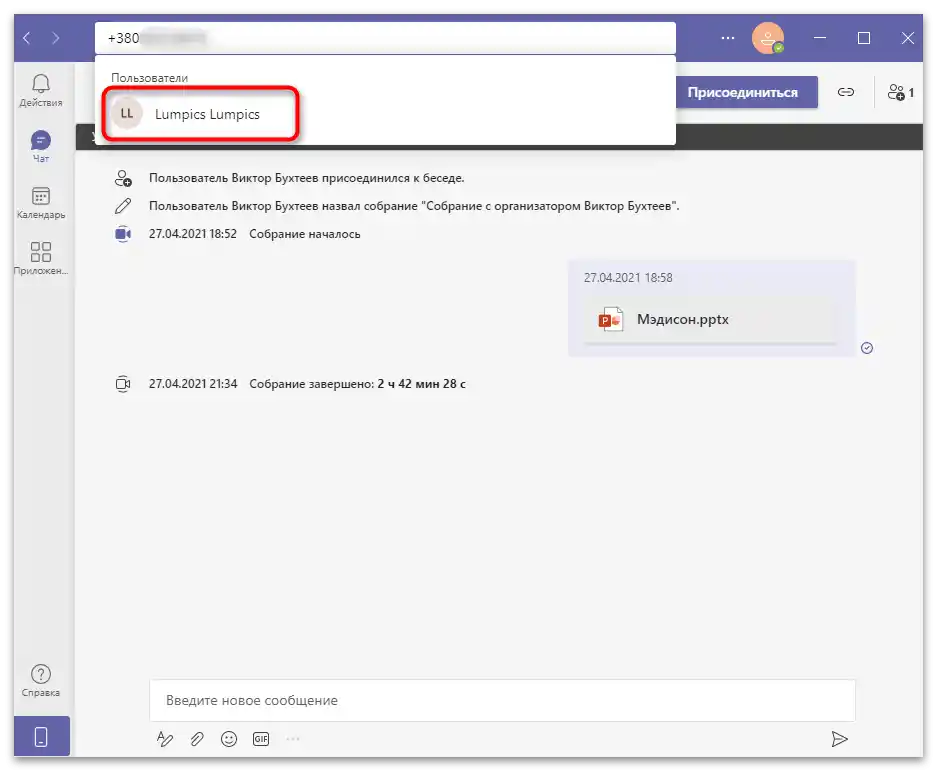The image size is (937, 771).
Task: Open the Календарь section
Action: 41,203
